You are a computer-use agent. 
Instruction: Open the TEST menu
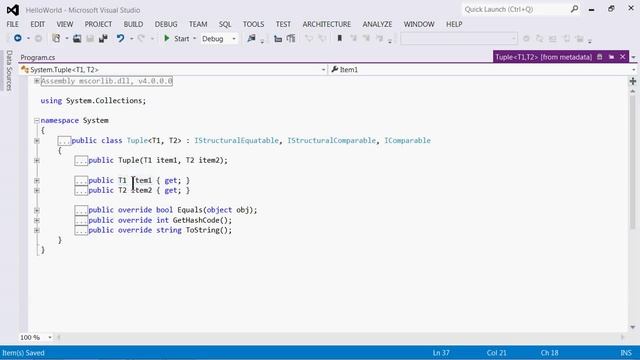click(x=283, y=24)
